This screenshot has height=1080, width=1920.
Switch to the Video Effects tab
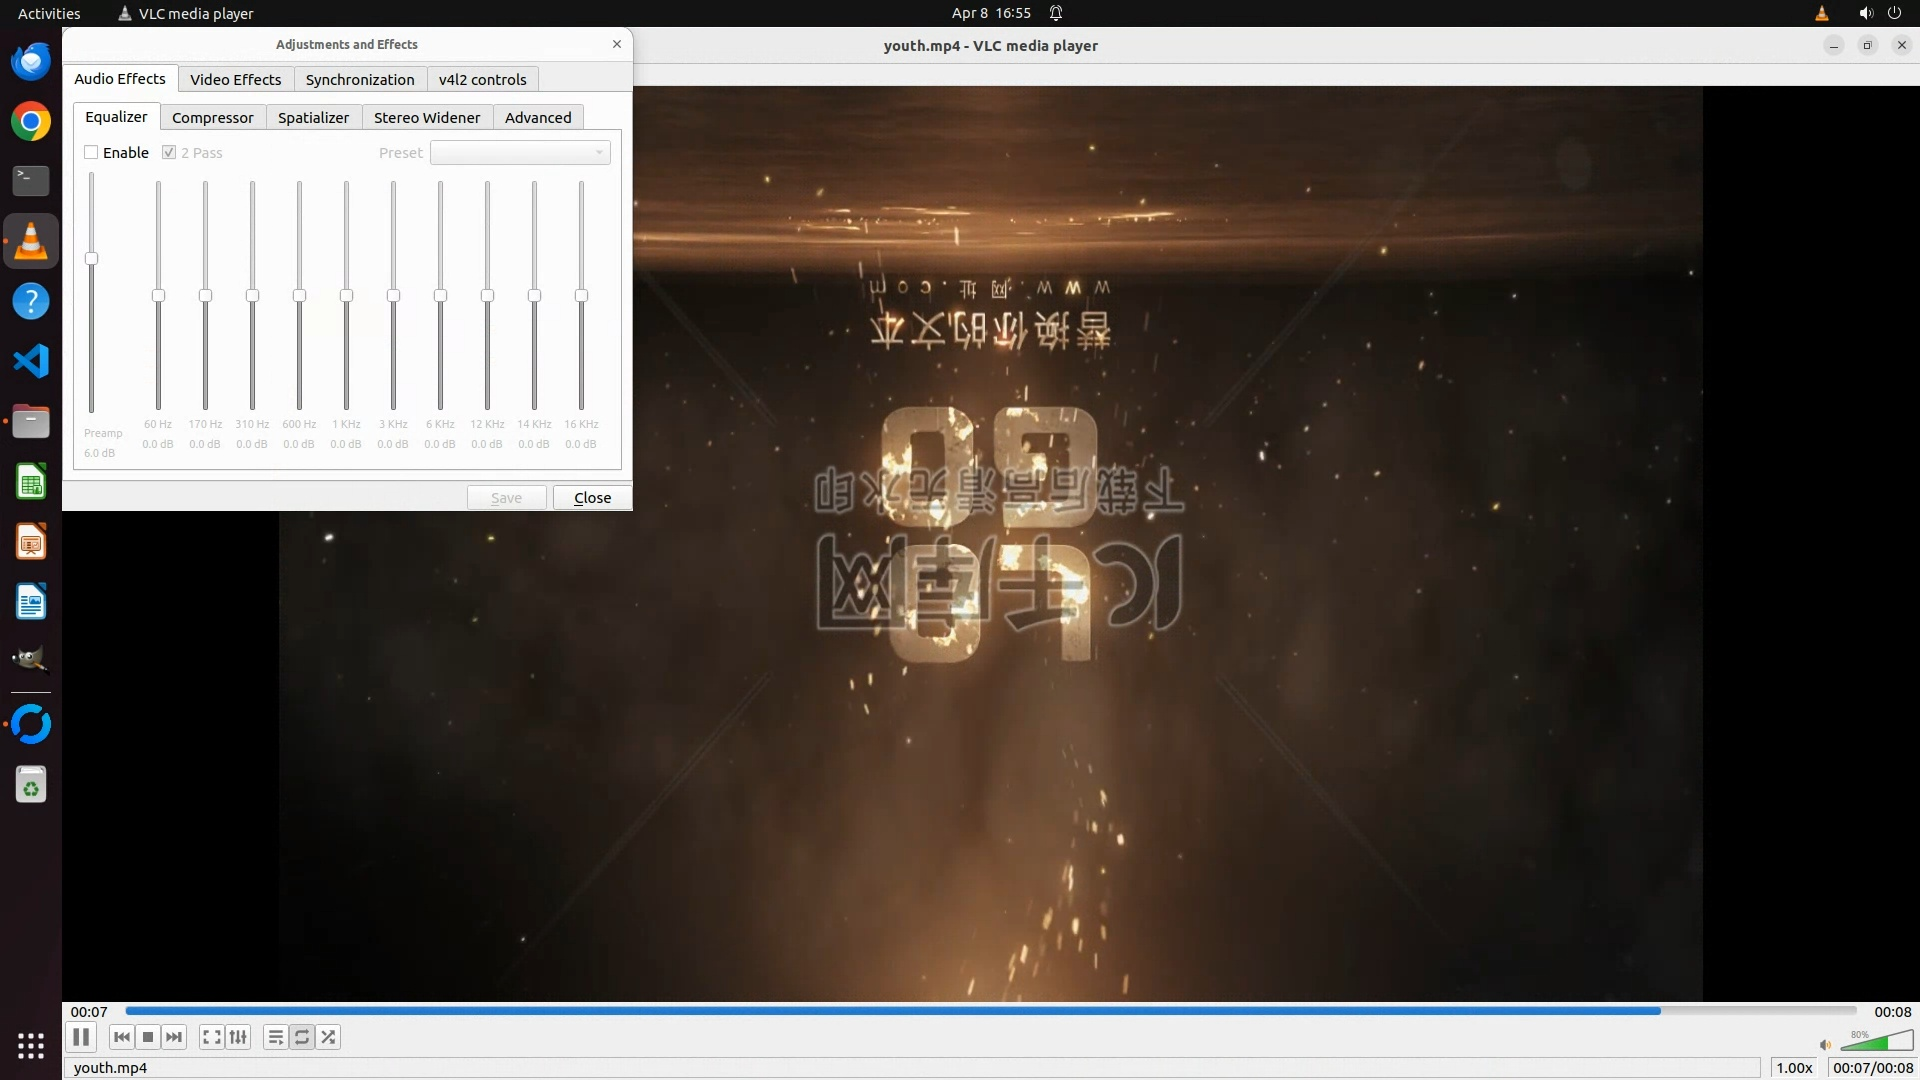(235, 79)
